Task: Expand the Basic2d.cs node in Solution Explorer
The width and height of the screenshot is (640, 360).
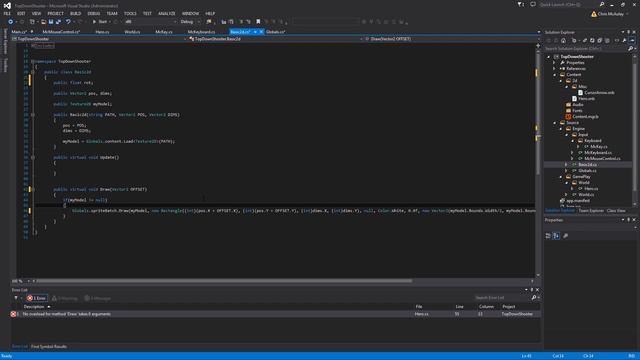Action: (566, 164)
